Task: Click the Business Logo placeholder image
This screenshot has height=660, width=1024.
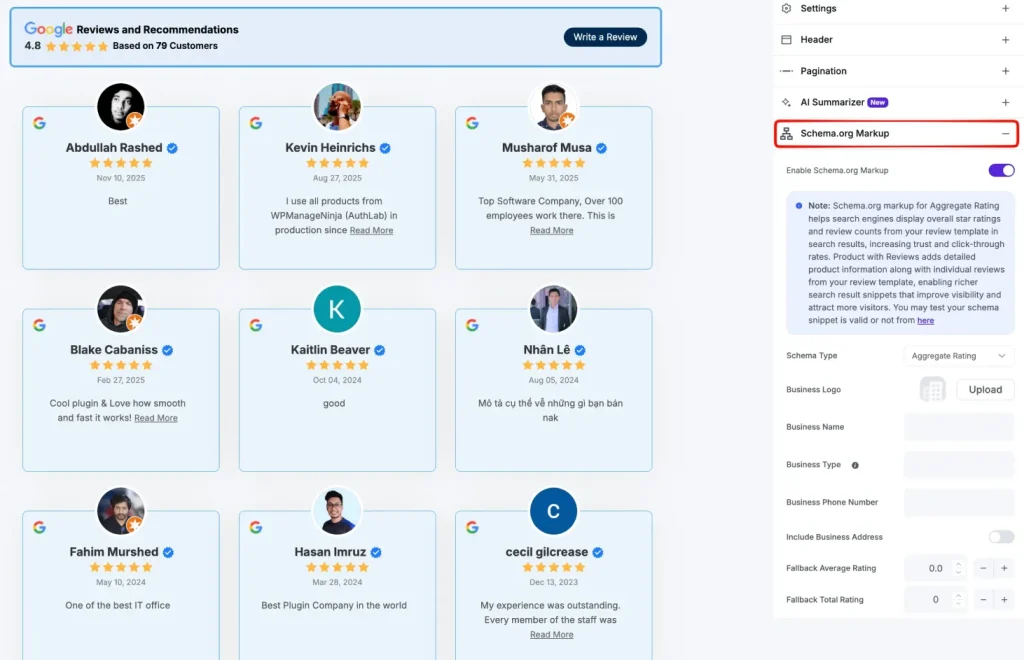Action: tap(933, 390)
